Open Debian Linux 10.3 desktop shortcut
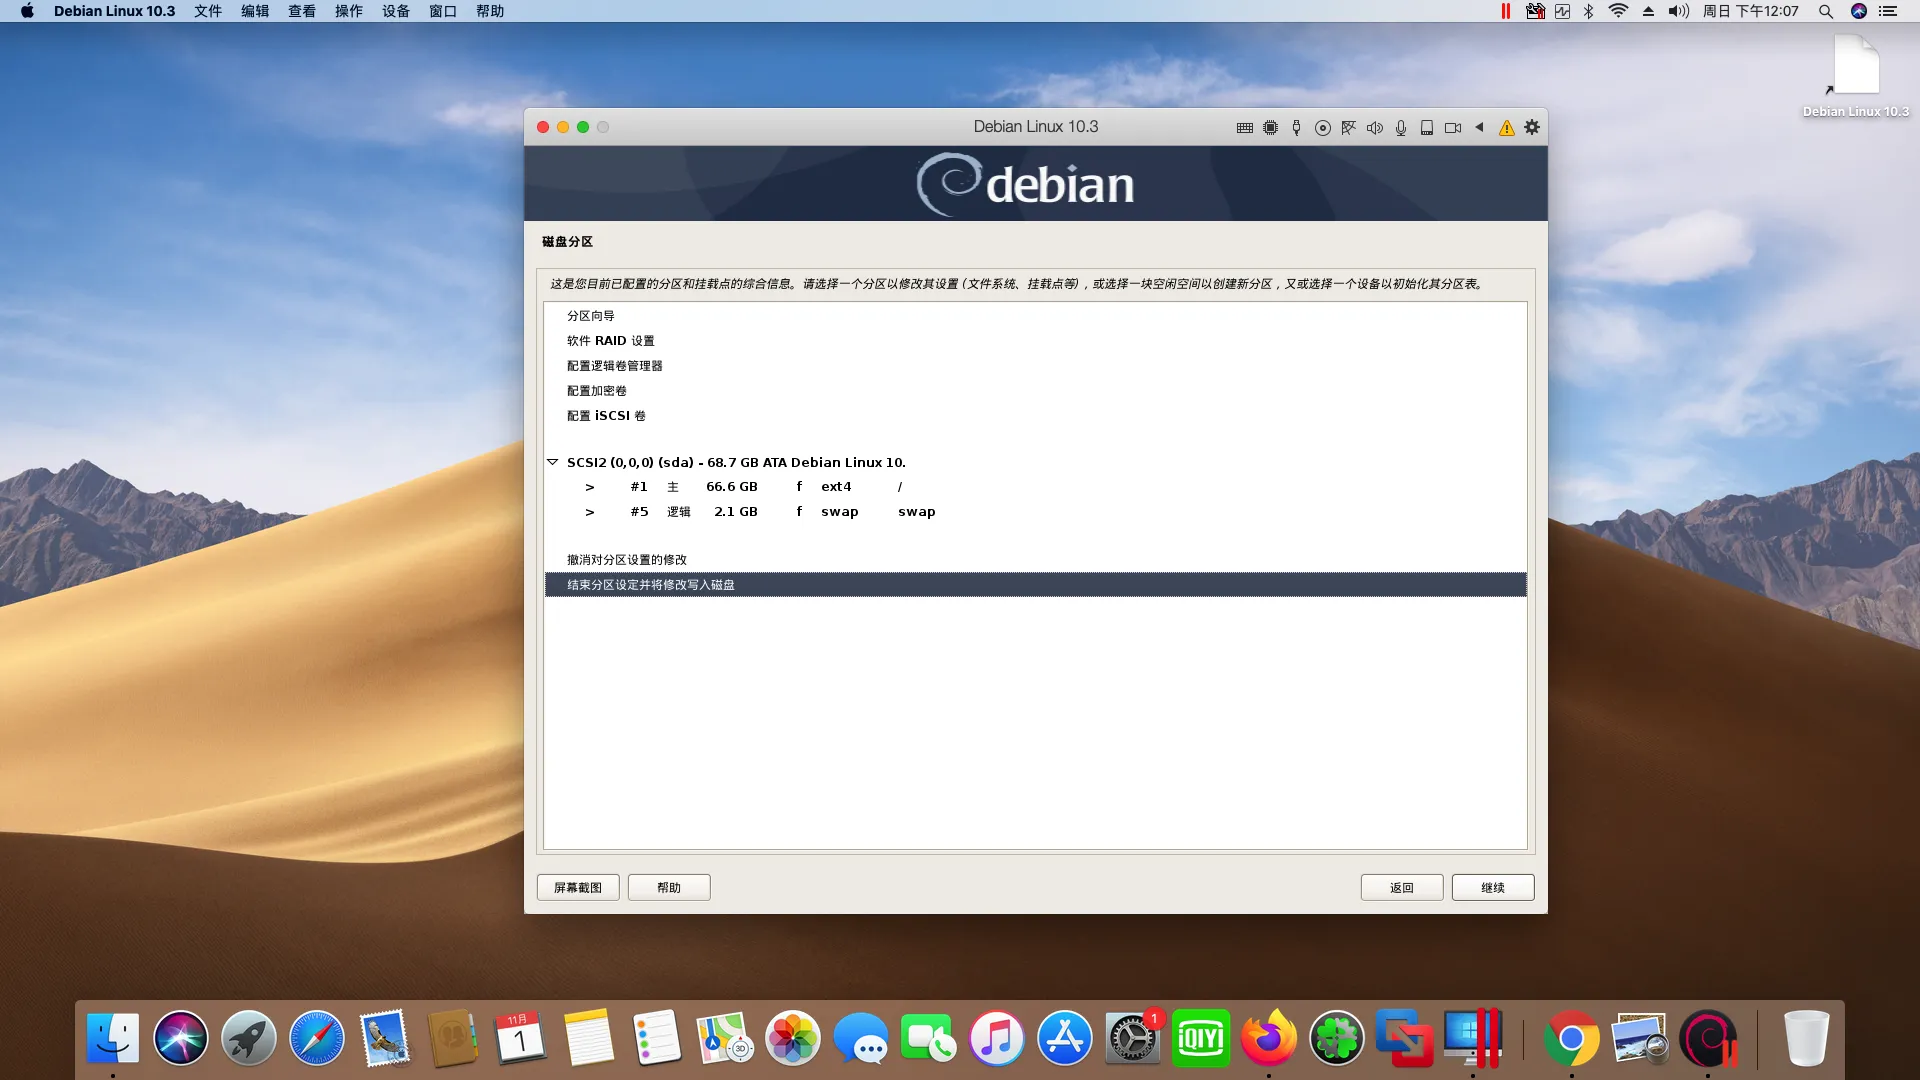Viewport: 1920px width, 1080px height. [x=1856, y=76]
